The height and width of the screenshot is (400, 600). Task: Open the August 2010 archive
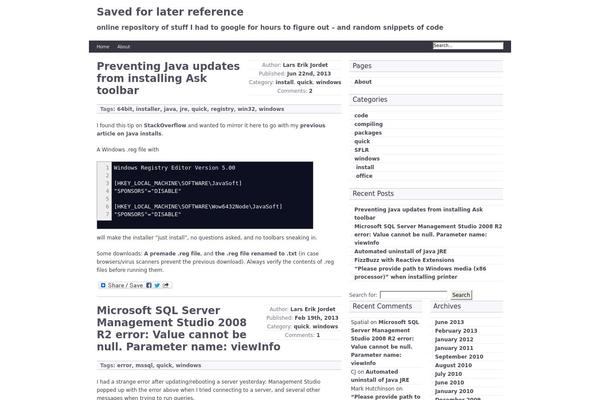coord(453,366)
